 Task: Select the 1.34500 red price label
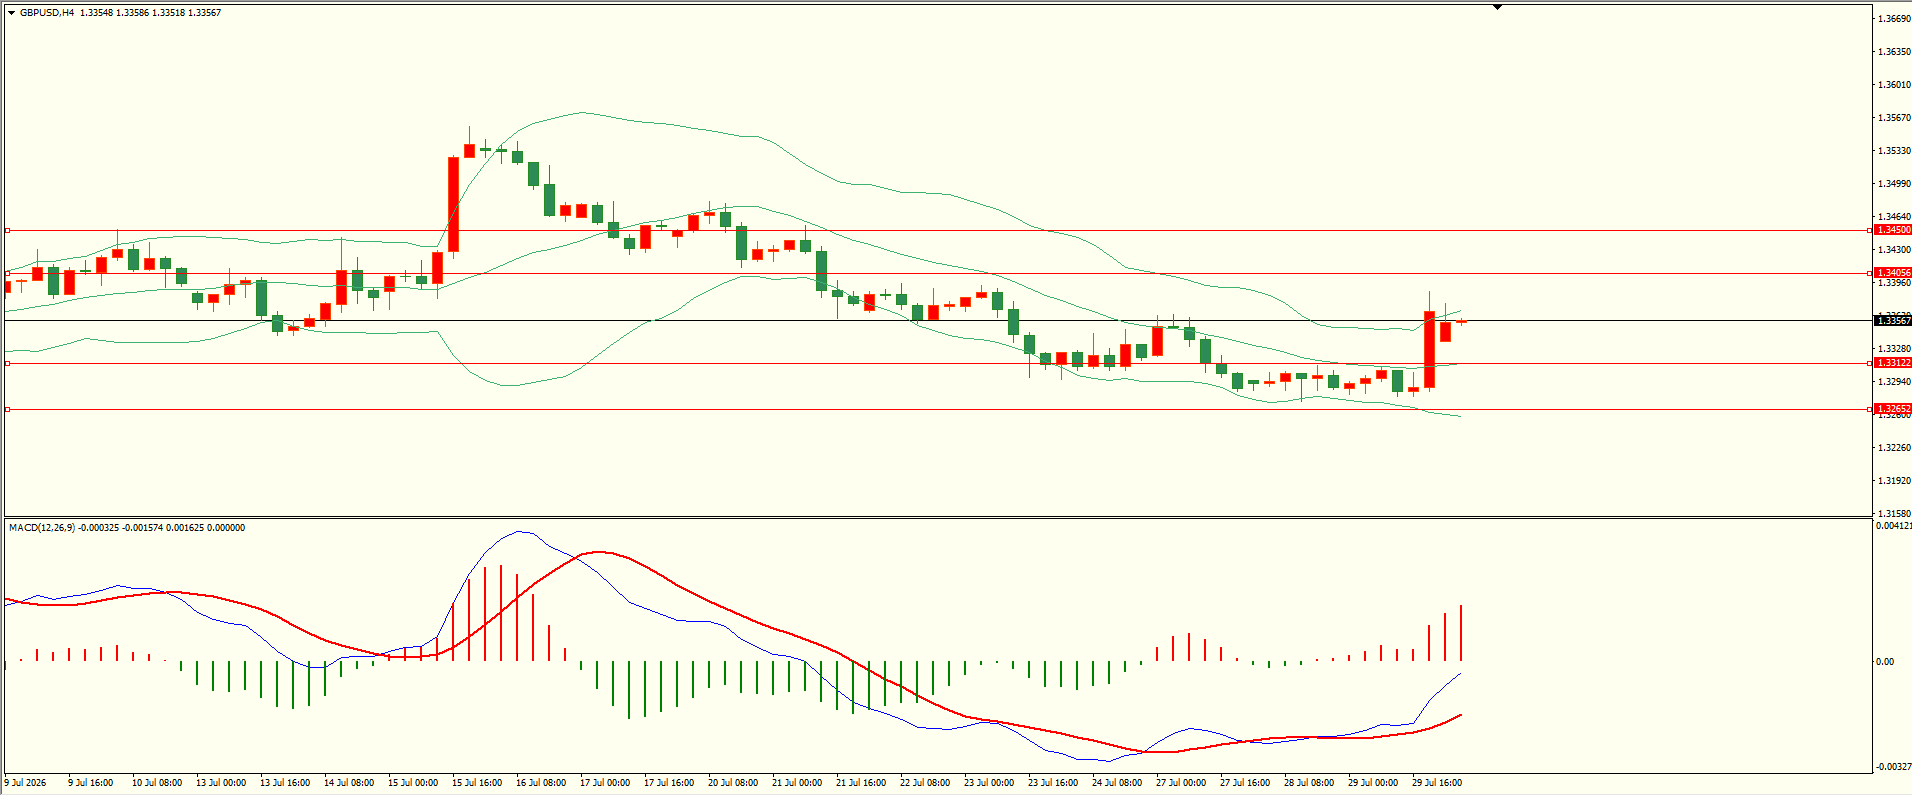click(x=1893, y=230)
